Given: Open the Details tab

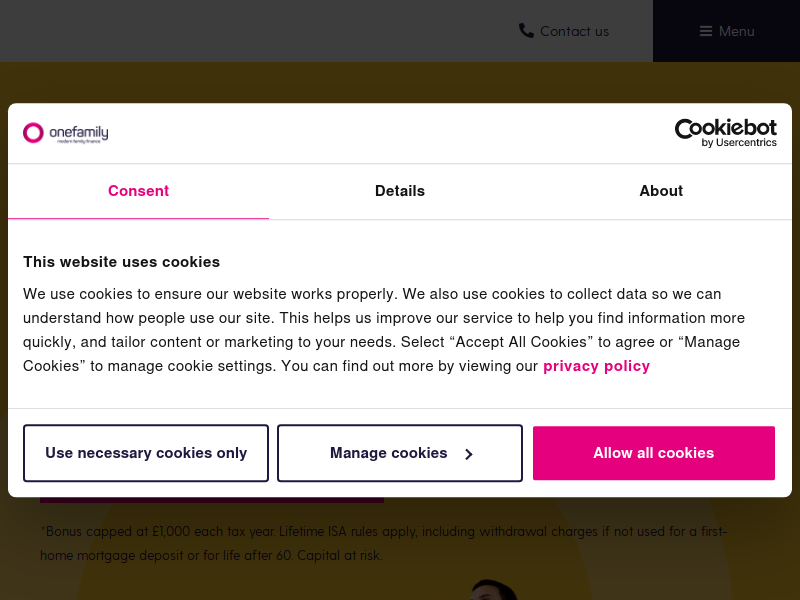Looking at the screenshot, I should (399, 191).
